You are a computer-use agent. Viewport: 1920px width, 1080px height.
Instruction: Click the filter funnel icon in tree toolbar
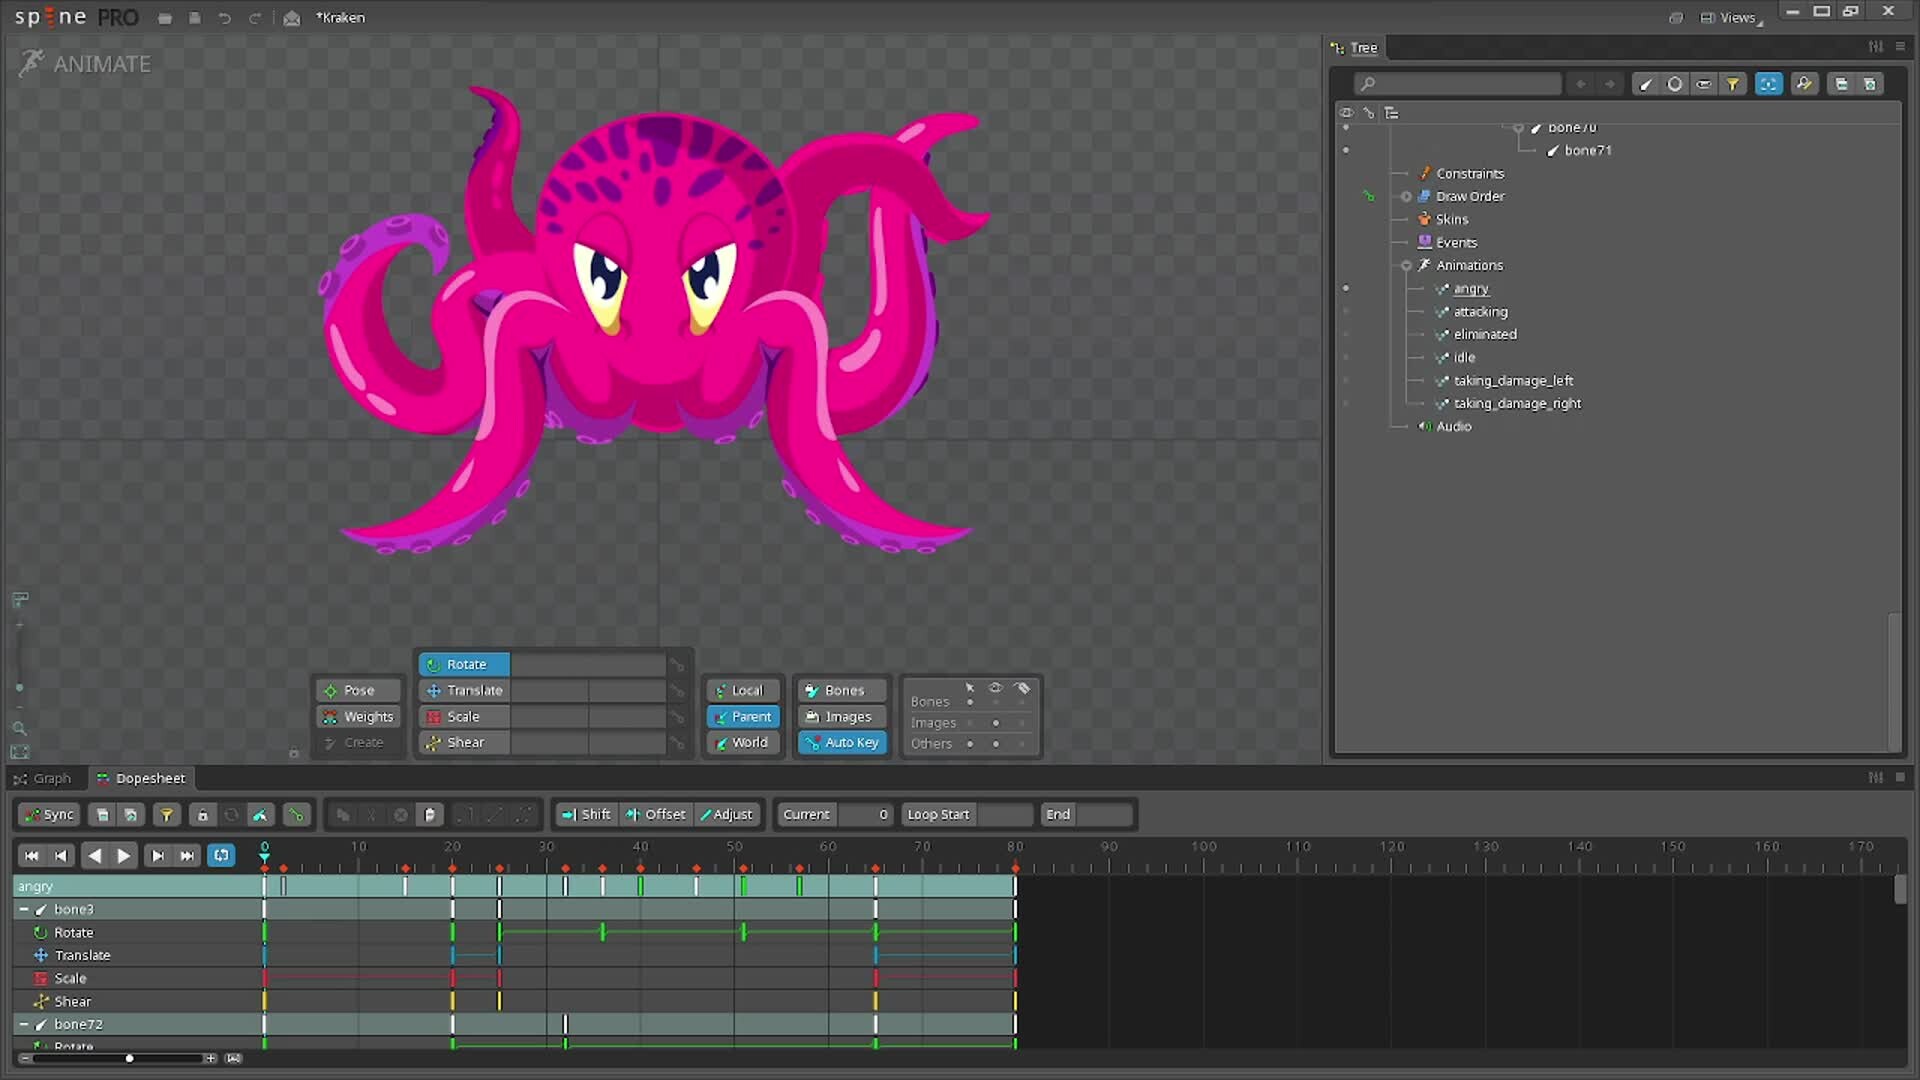tap(1733, 84)
